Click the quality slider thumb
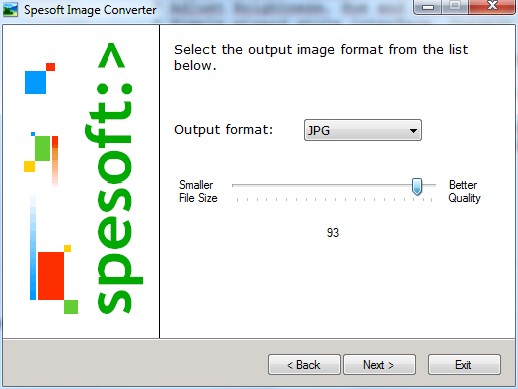518x389 pixels. click(417, 186)
